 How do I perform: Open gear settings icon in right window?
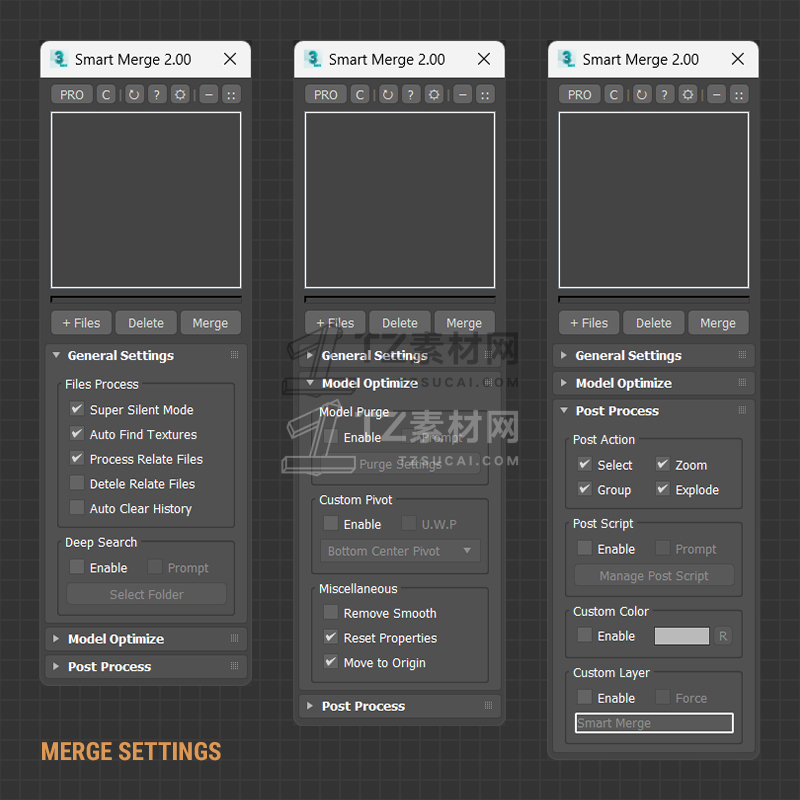(688, 95)
